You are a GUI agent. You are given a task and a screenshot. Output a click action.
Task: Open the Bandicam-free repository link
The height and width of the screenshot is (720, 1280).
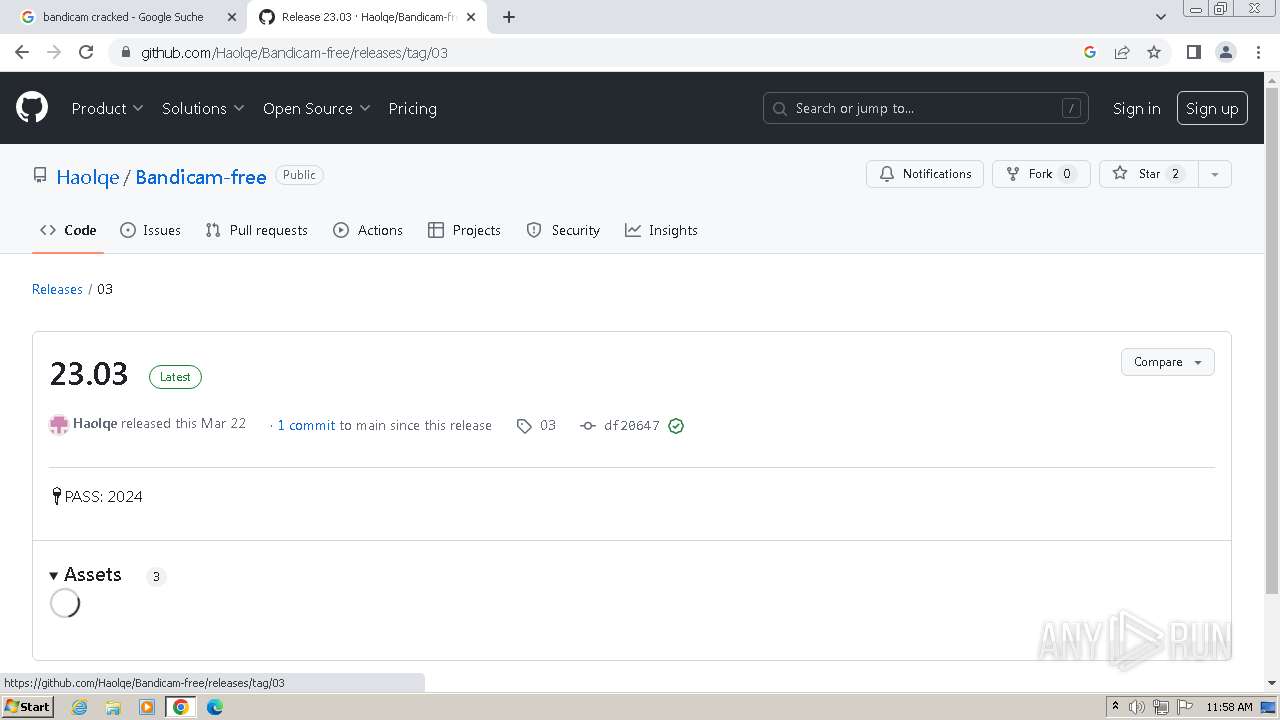coord(201,177)
